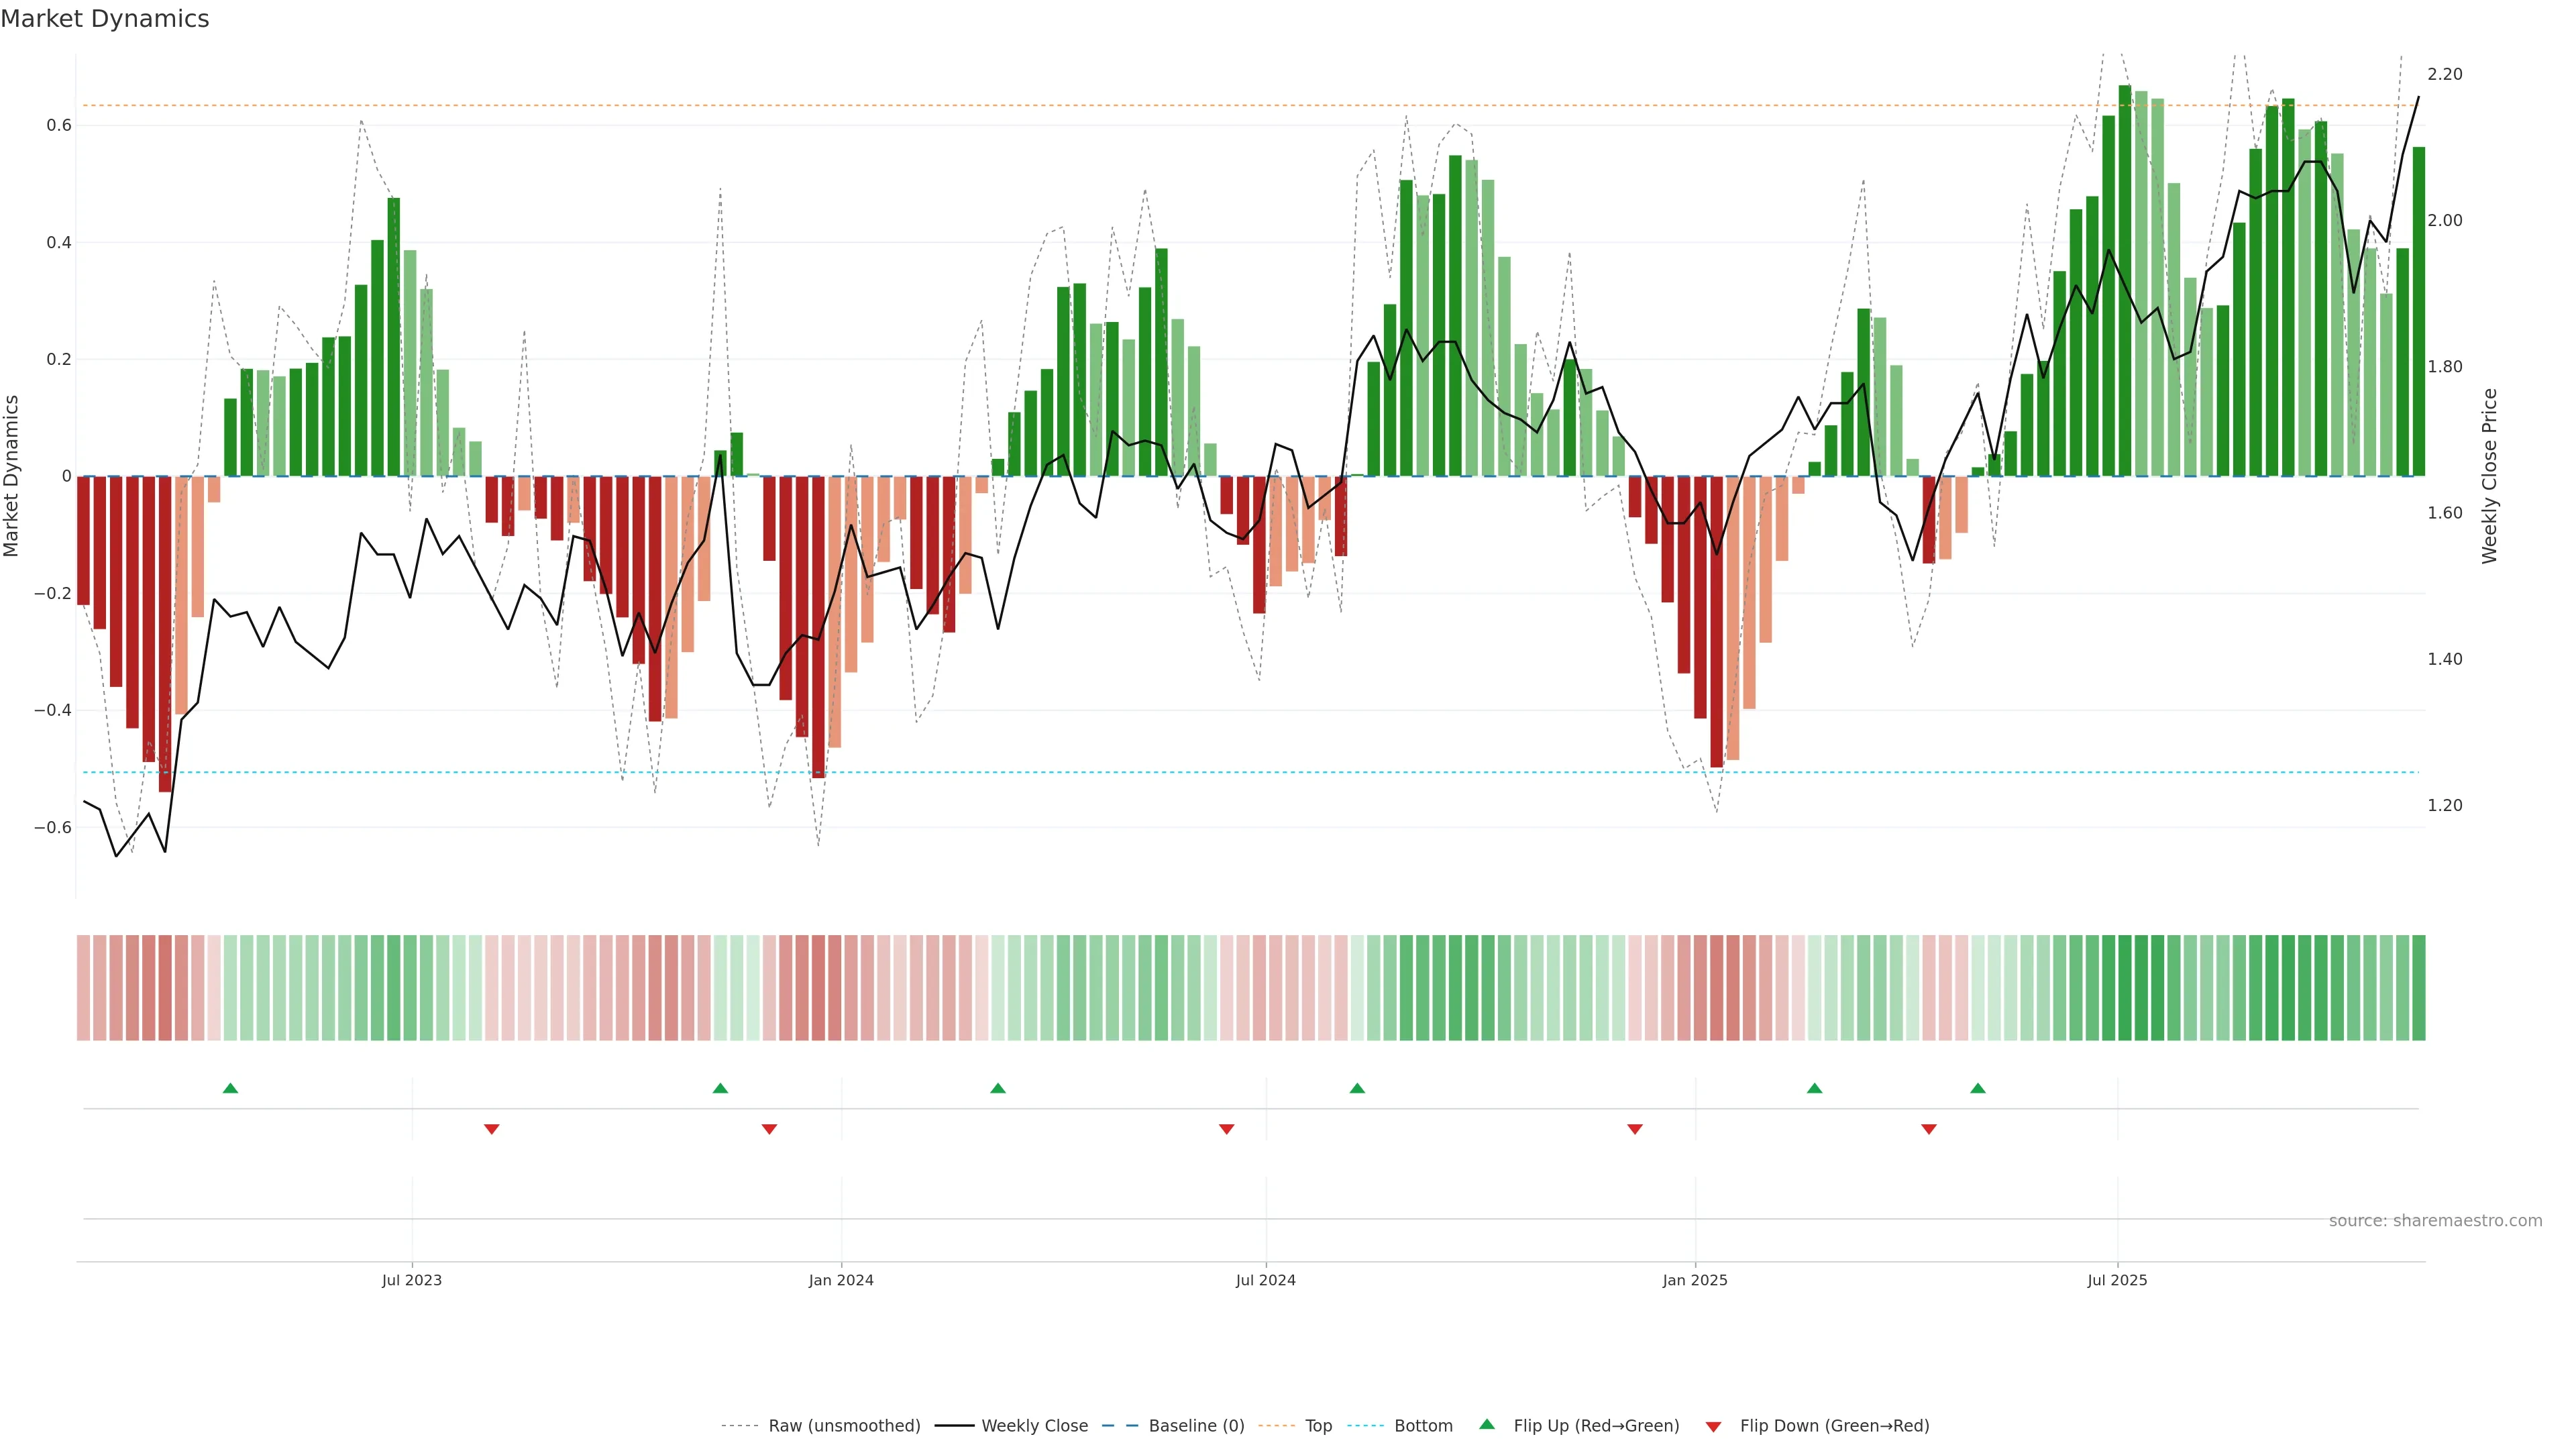
Task: Click the Market Dynamics chart title
Action: click(105, 19)
